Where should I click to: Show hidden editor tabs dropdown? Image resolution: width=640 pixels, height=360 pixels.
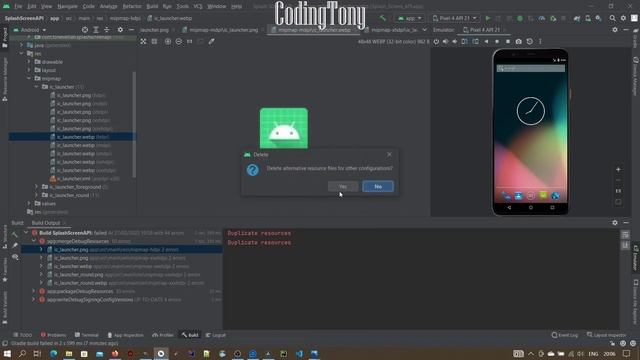point(424,30)
